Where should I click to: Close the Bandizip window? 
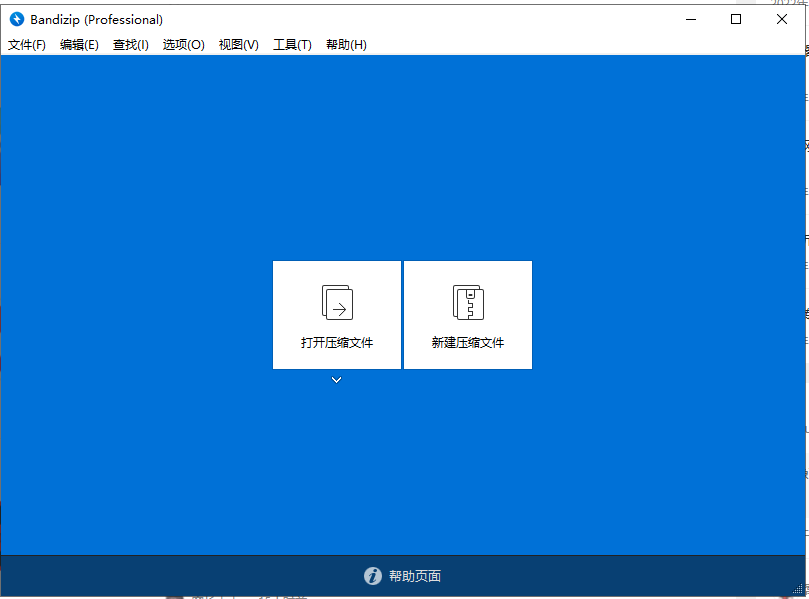click(x=782, y=20)
